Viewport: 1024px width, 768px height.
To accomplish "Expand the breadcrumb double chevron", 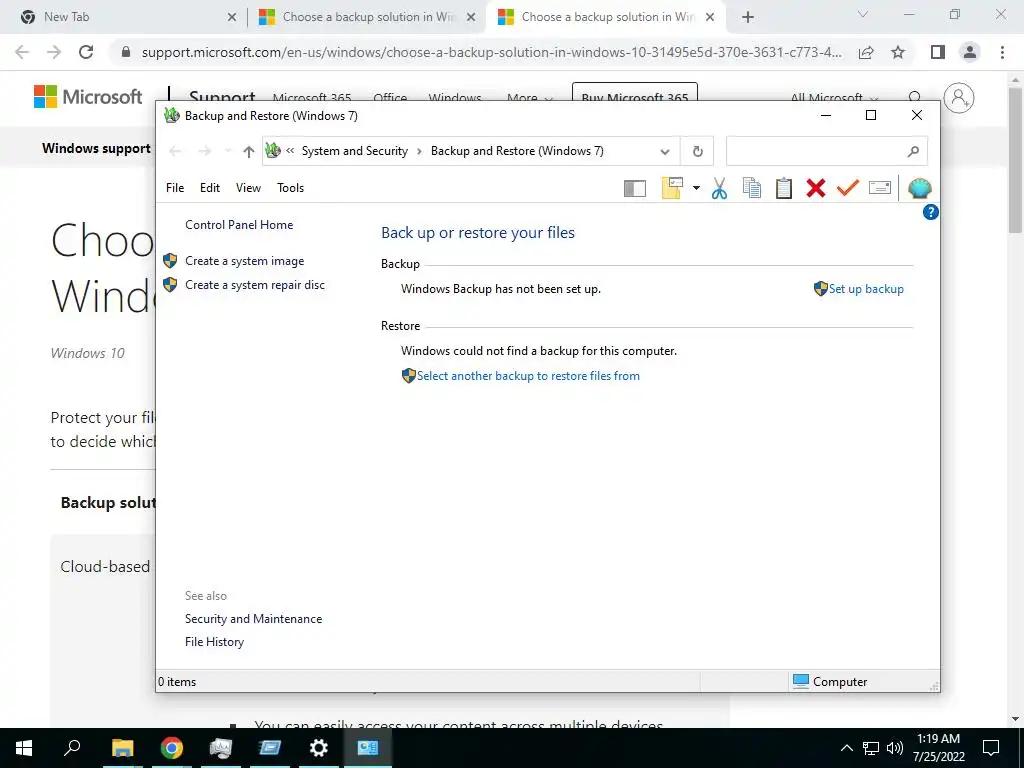I will pyautogui.click(x=290, y=151).
